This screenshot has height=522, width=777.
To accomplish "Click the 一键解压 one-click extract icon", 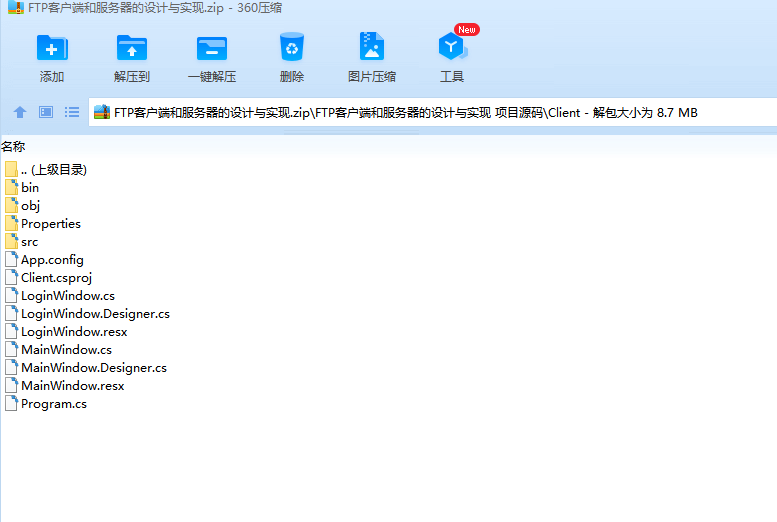I will [x=212, y=48].
